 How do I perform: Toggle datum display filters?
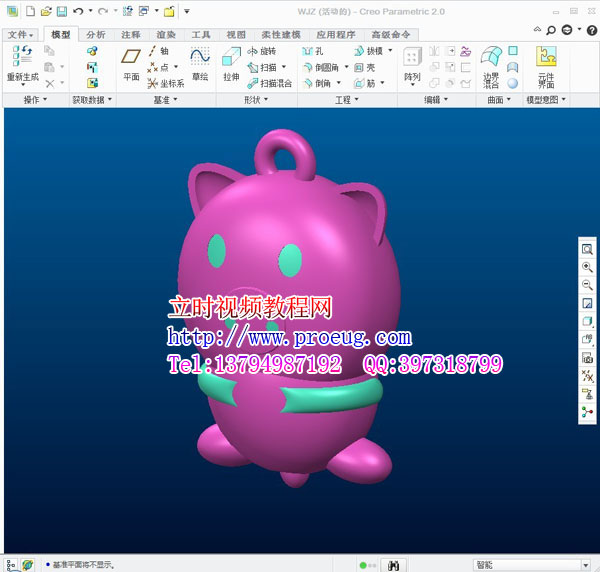(x=587, y=376)
